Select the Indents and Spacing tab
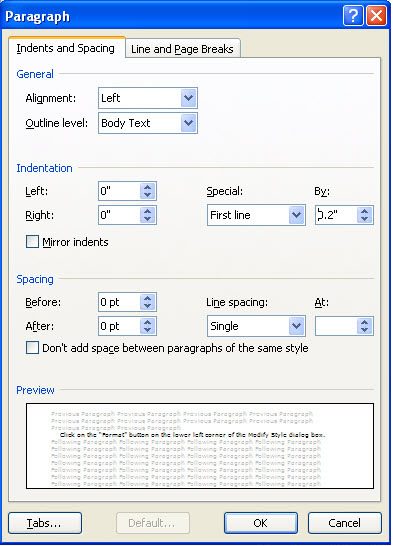 tap(66, 48)
